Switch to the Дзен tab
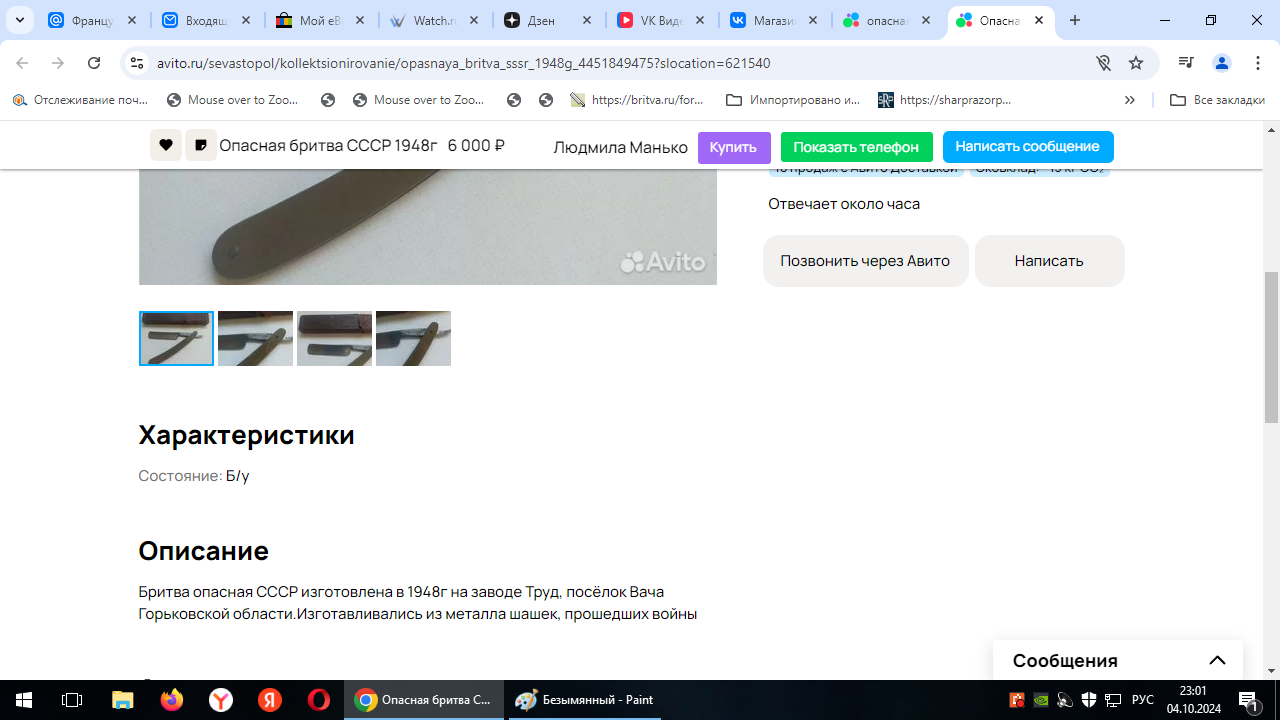 pos(547,20)
